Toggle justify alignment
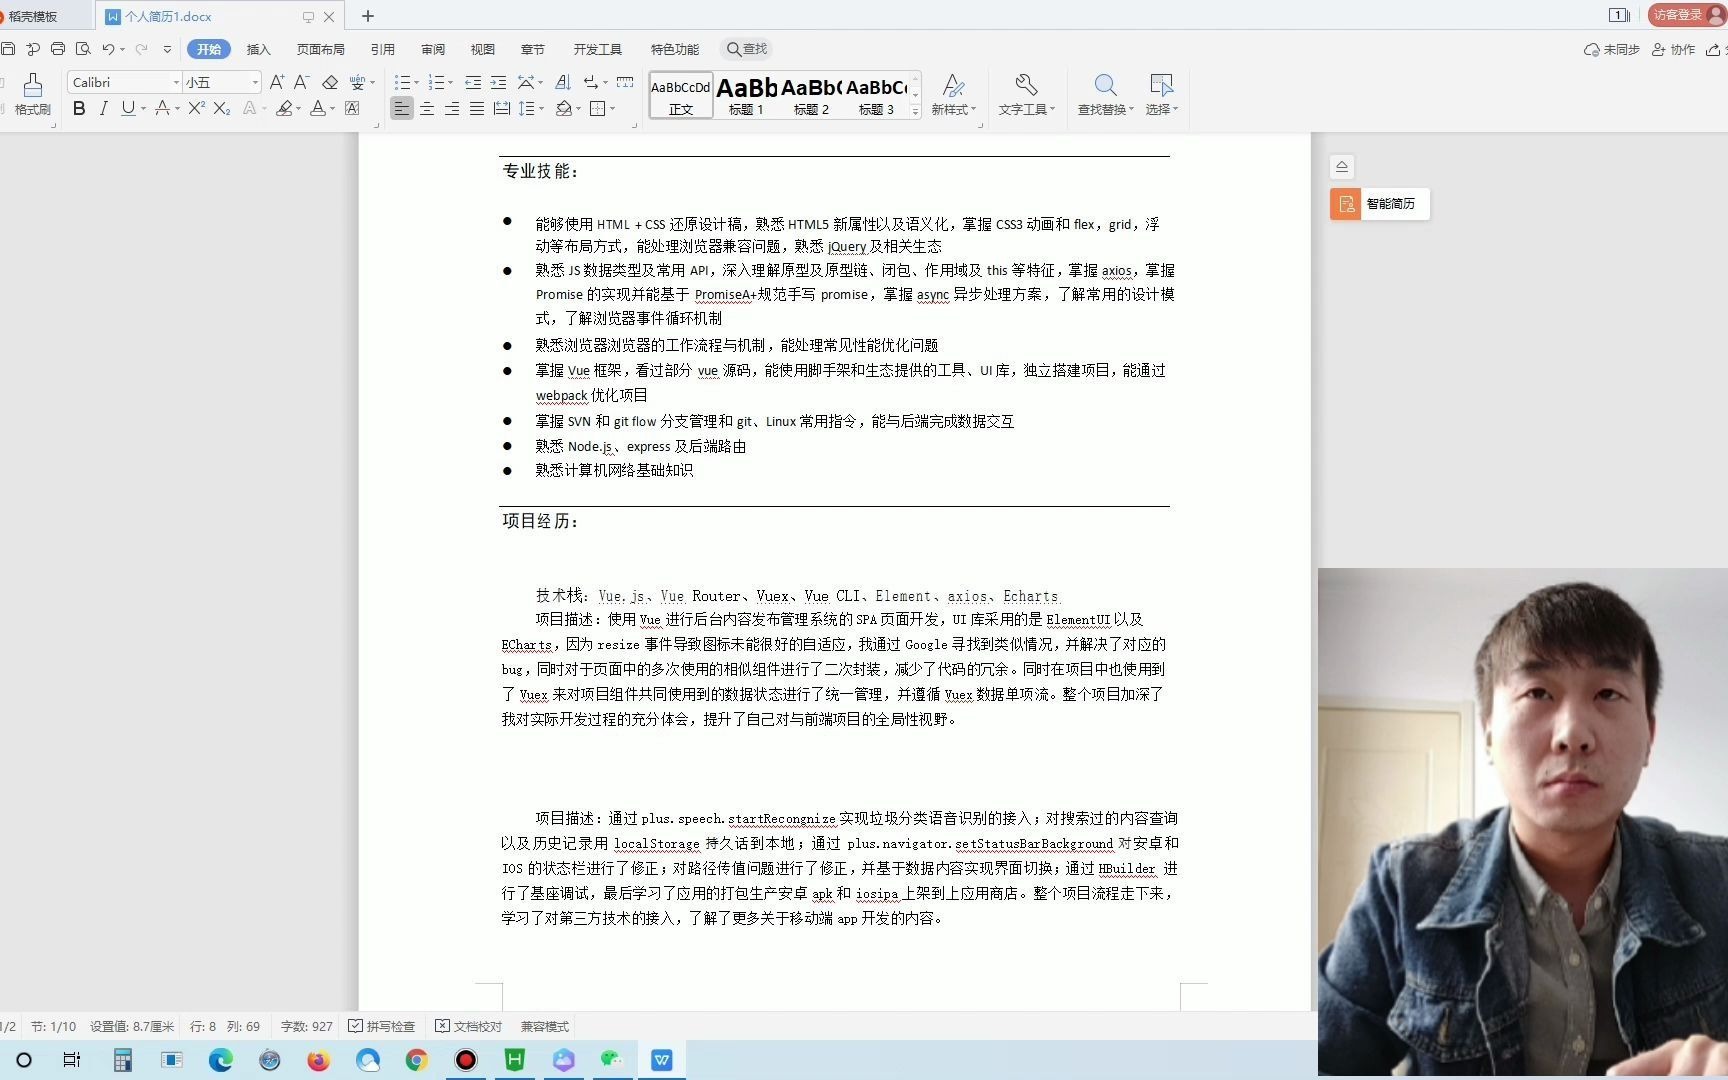1728x1080 pixels. 477,108
